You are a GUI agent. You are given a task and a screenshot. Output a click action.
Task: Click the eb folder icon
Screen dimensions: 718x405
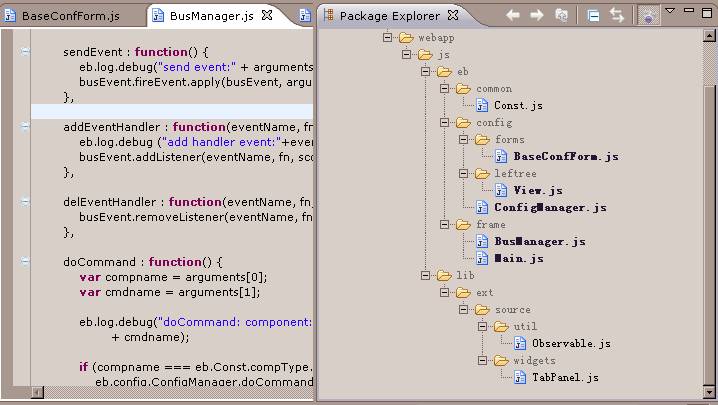coord(444,71)
